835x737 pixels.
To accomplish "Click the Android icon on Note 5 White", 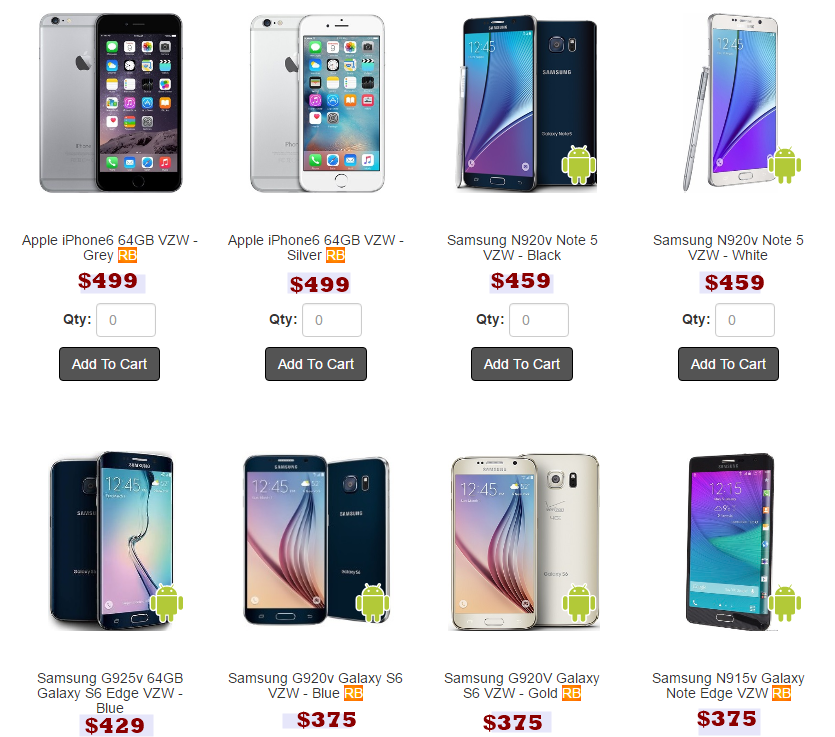I will tap(785, 165).
